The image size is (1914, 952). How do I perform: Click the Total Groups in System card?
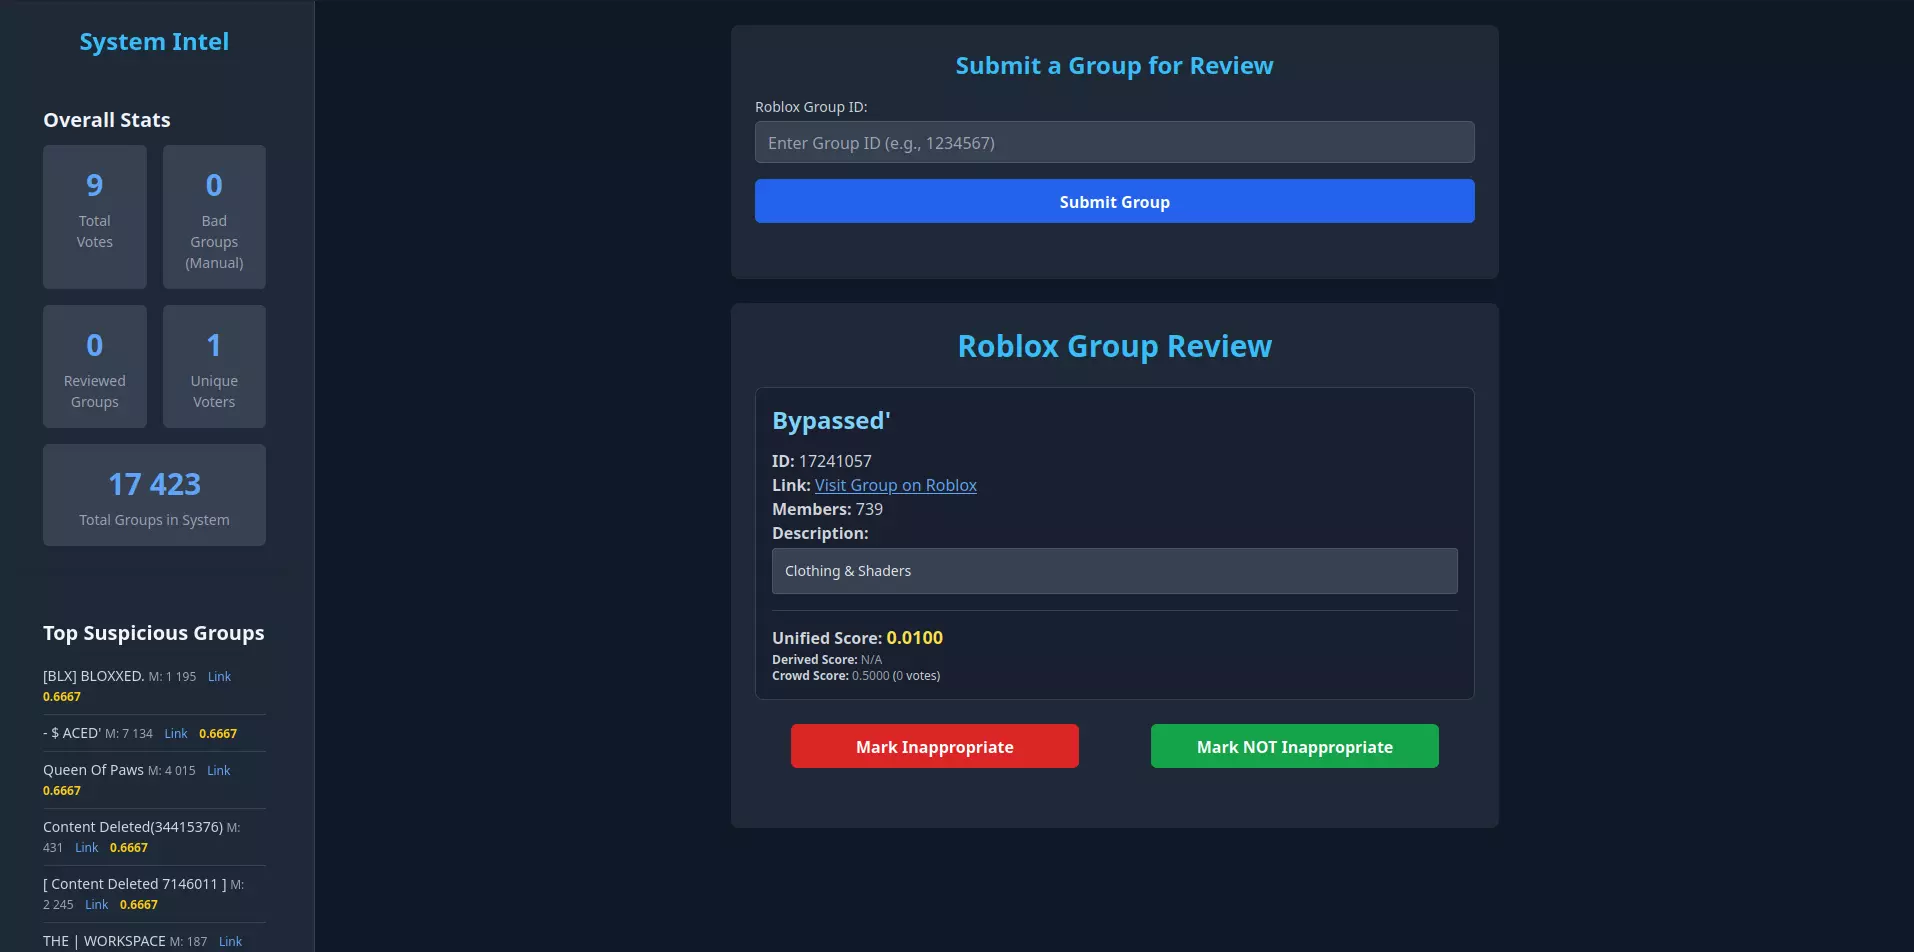point(154,495)
